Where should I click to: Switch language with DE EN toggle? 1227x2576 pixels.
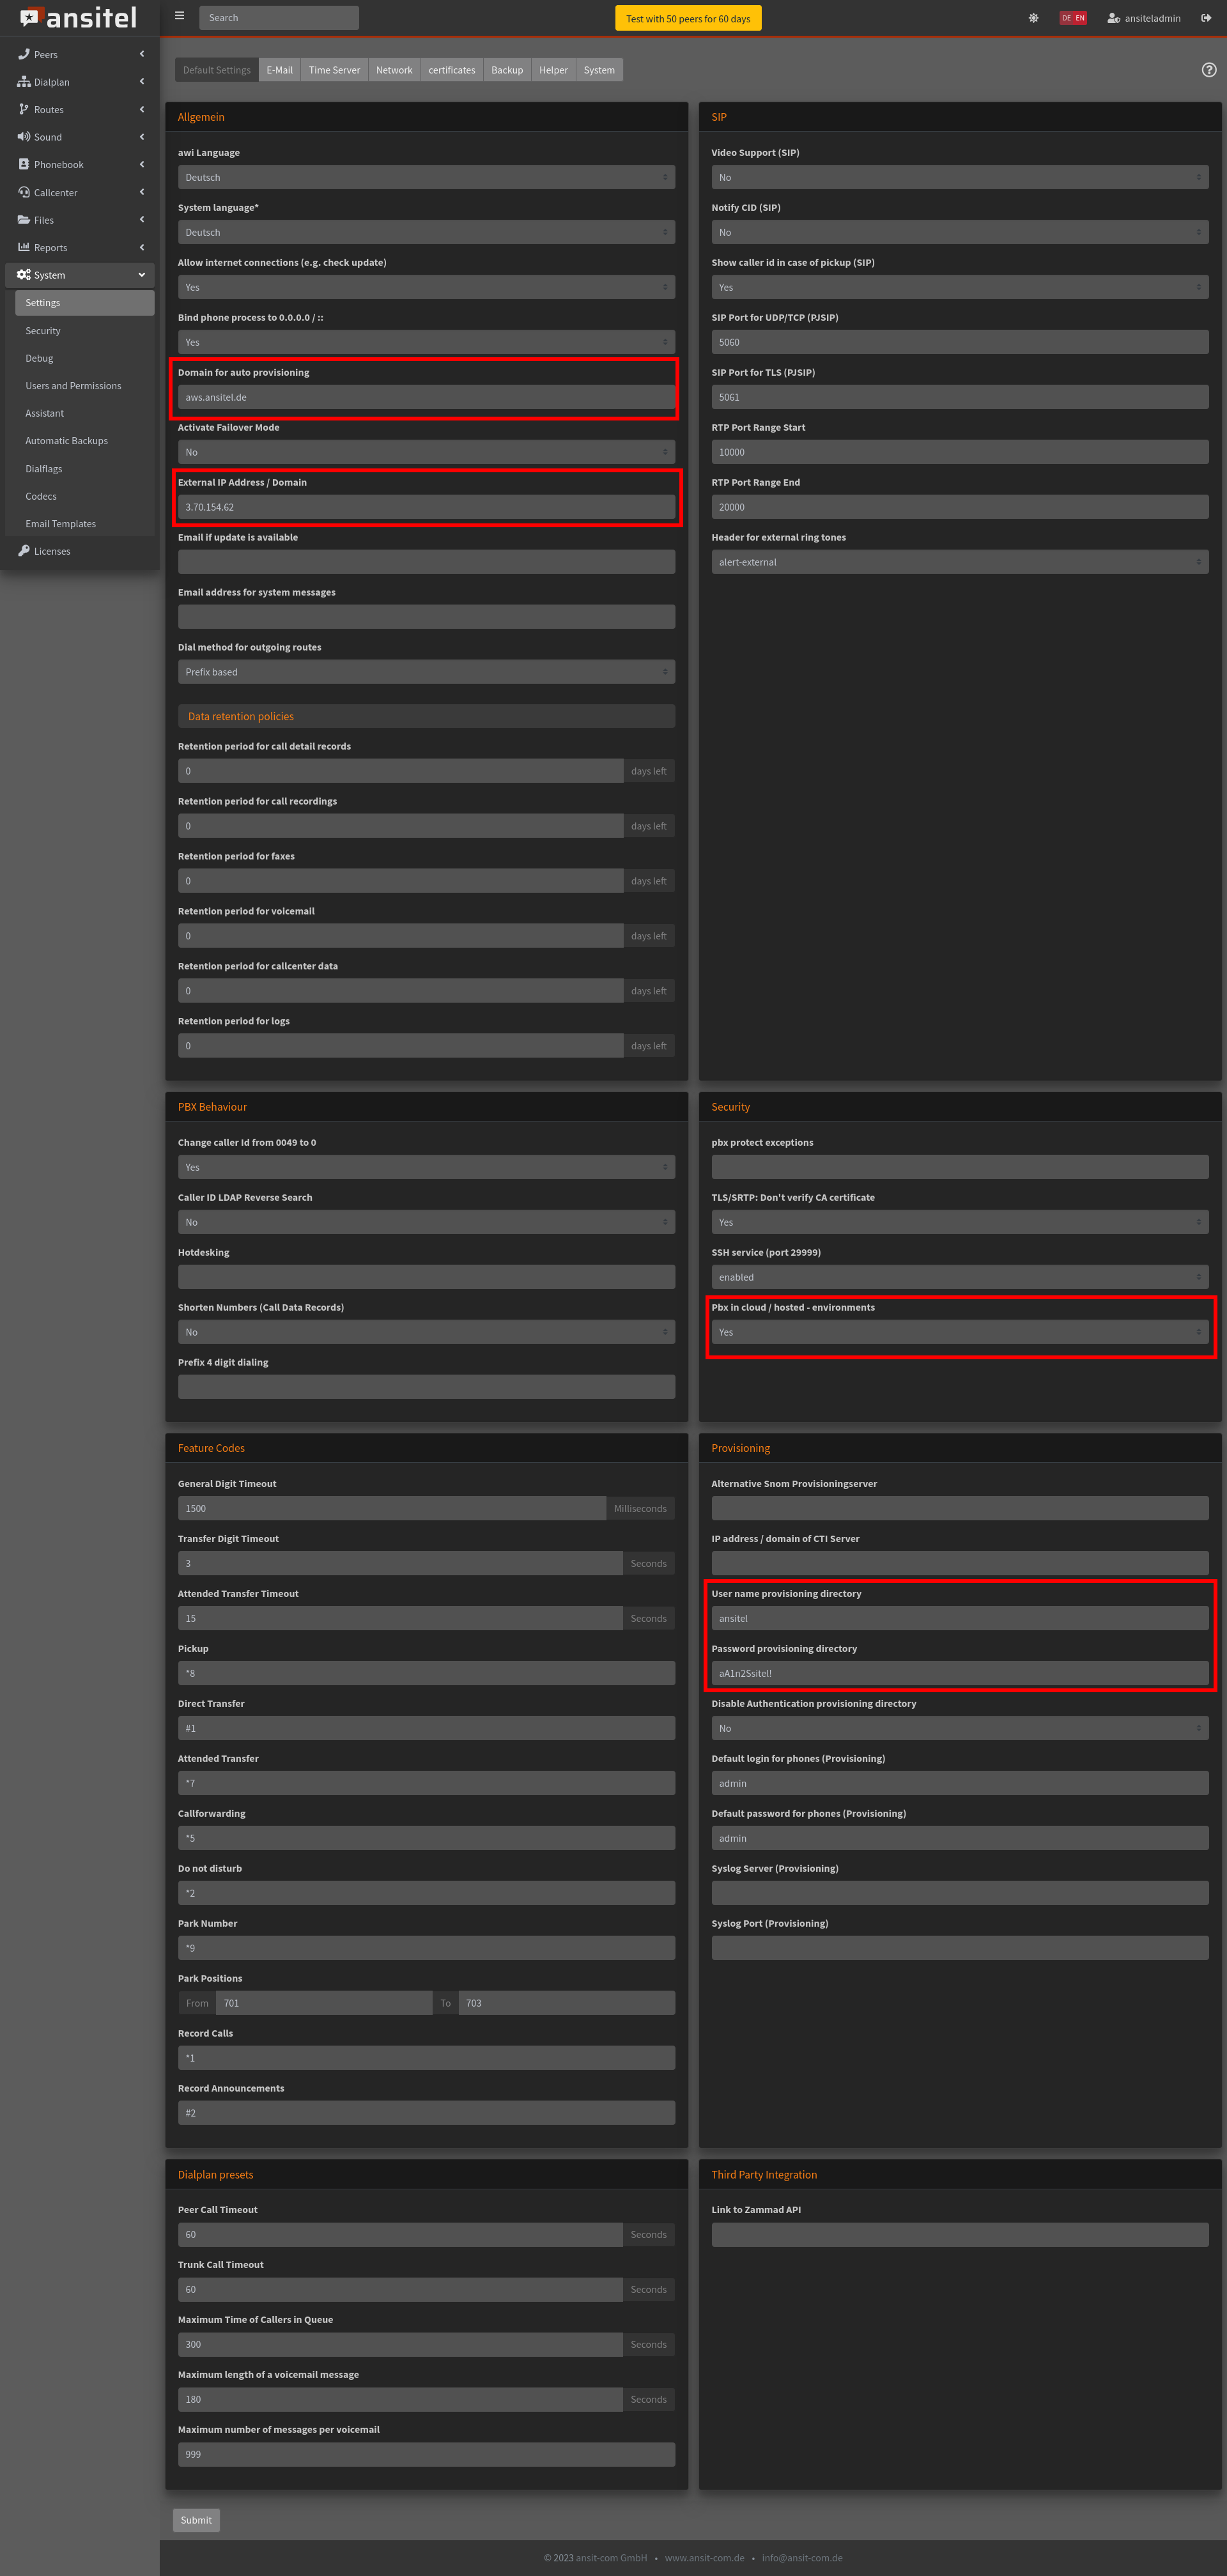(1072, 18)
